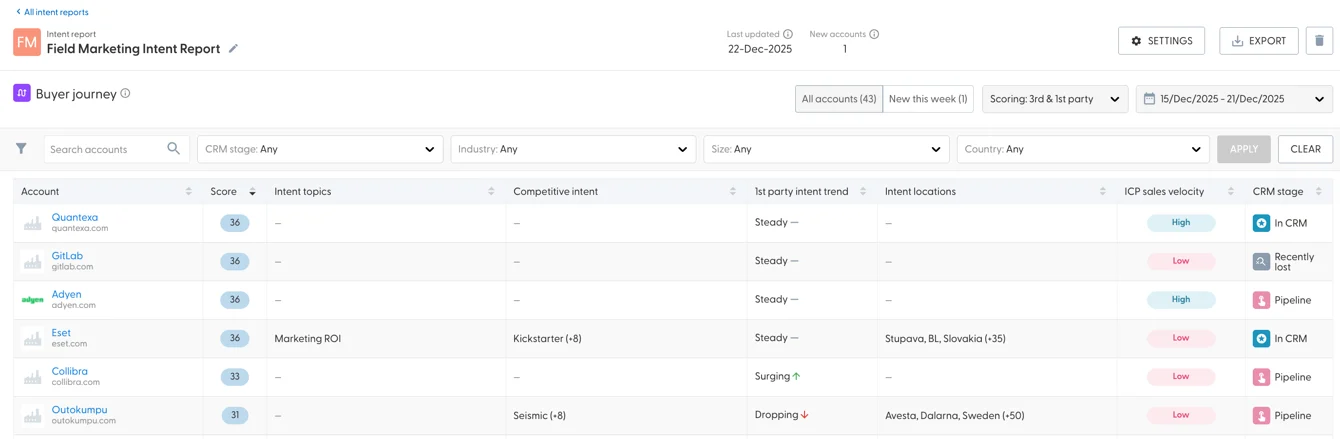Sort by the Competitive intent column
Viewport: 1340px width, 439px height.
733,191
